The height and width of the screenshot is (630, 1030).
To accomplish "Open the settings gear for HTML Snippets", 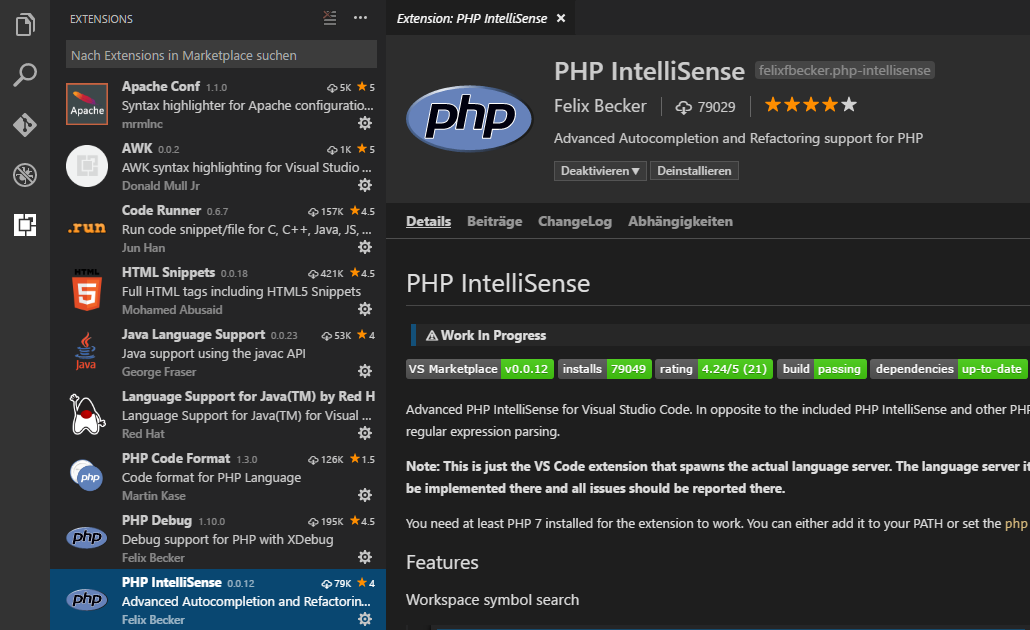I will click(365, 309).
